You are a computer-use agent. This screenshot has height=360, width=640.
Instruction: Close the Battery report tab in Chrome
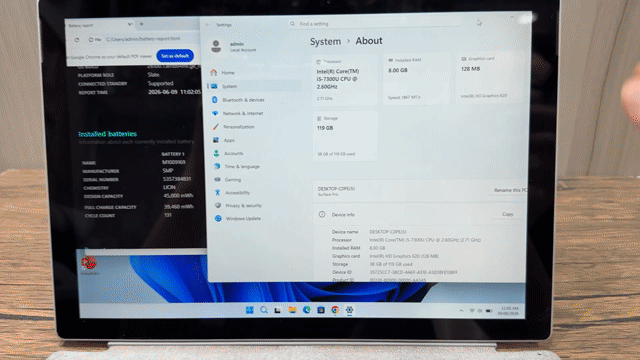coord(130,24)
